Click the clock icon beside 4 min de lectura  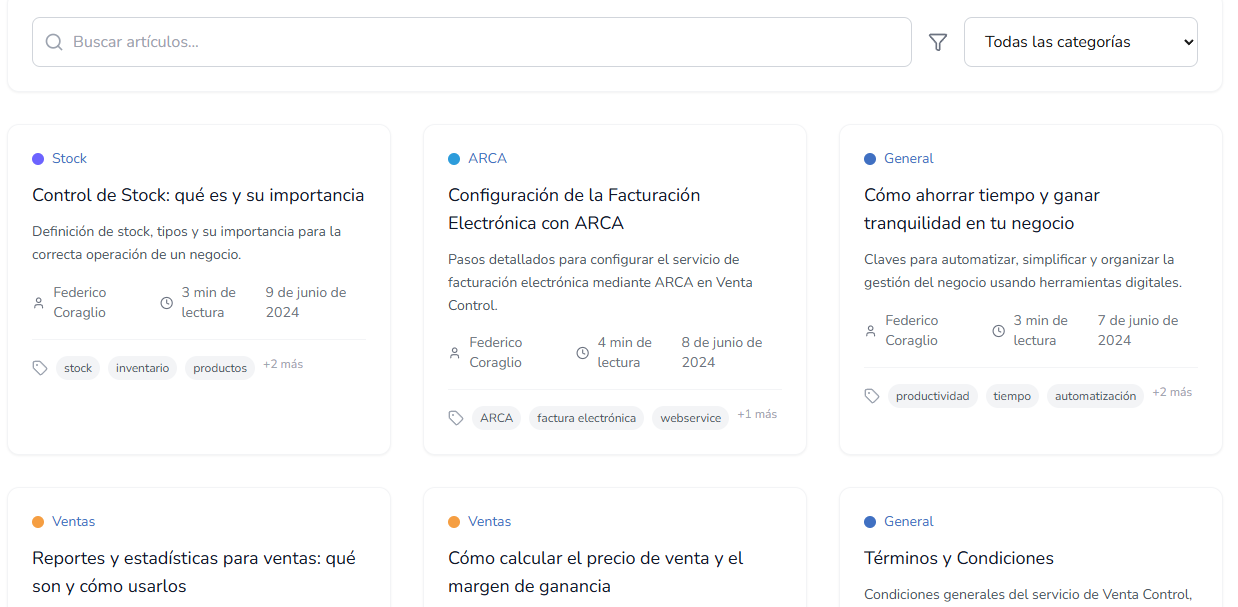click(x=583, y=352)
